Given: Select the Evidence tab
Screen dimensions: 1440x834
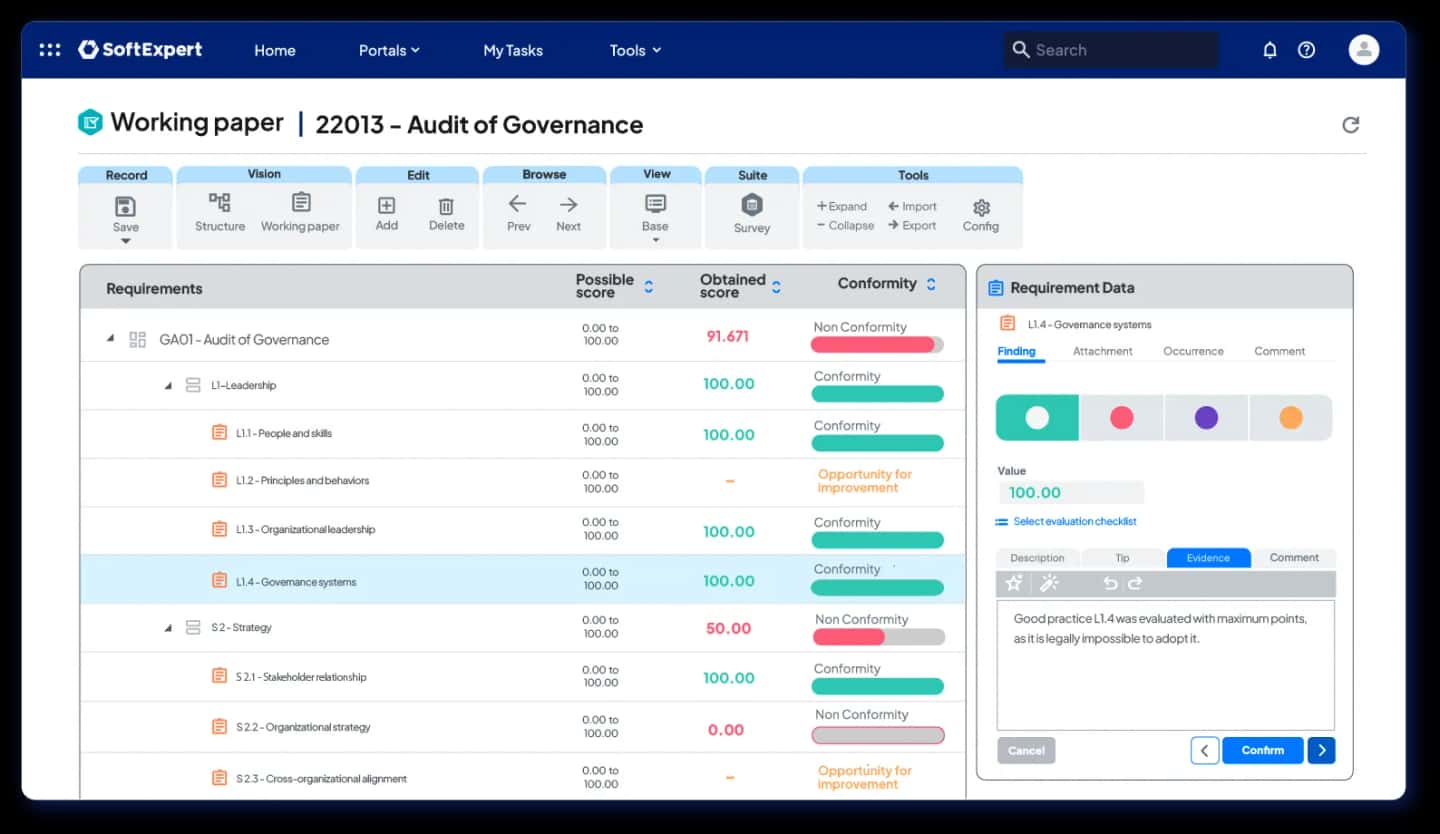Looking at the screenshot, I should pyautogui.click(x=1208, y=558).
